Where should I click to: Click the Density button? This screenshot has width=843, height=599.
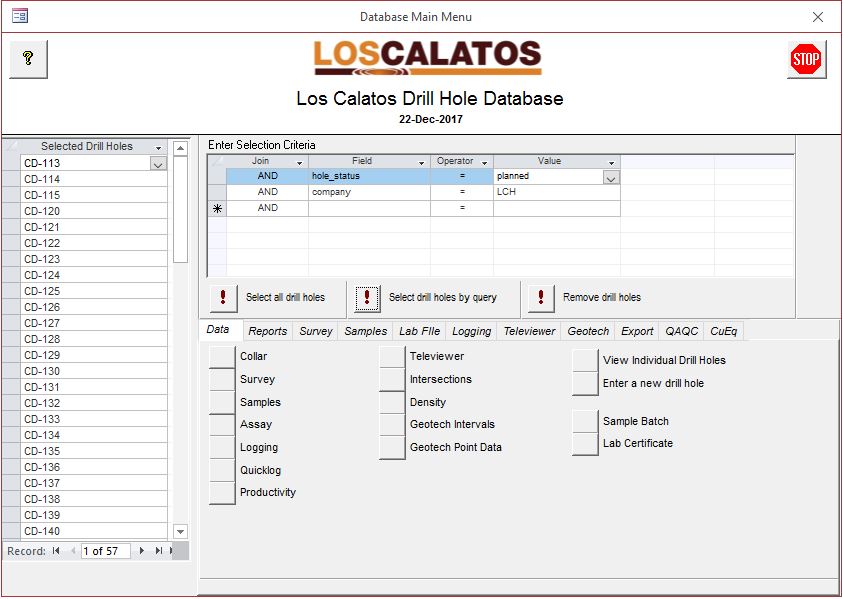(x=392, y=402)
